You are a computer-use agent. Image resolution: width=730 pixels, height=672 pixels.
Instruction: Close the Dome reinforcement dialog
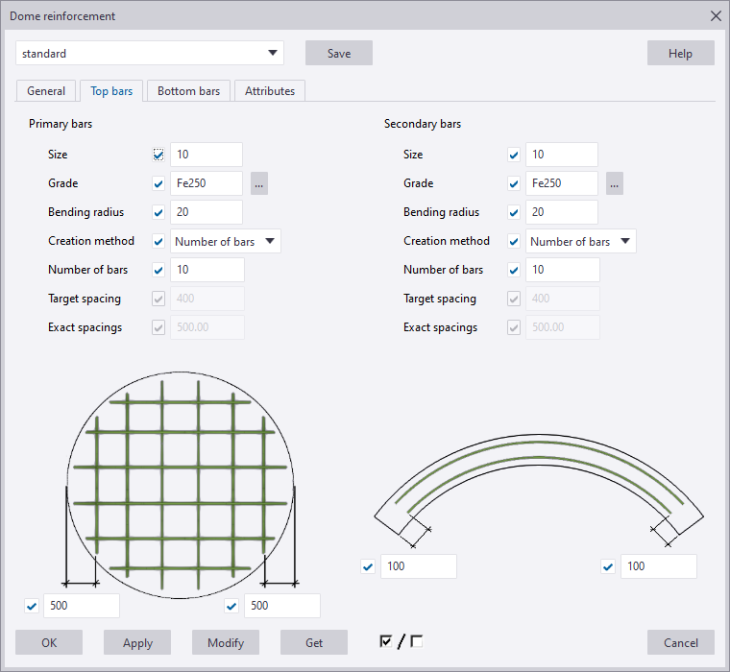715,16
